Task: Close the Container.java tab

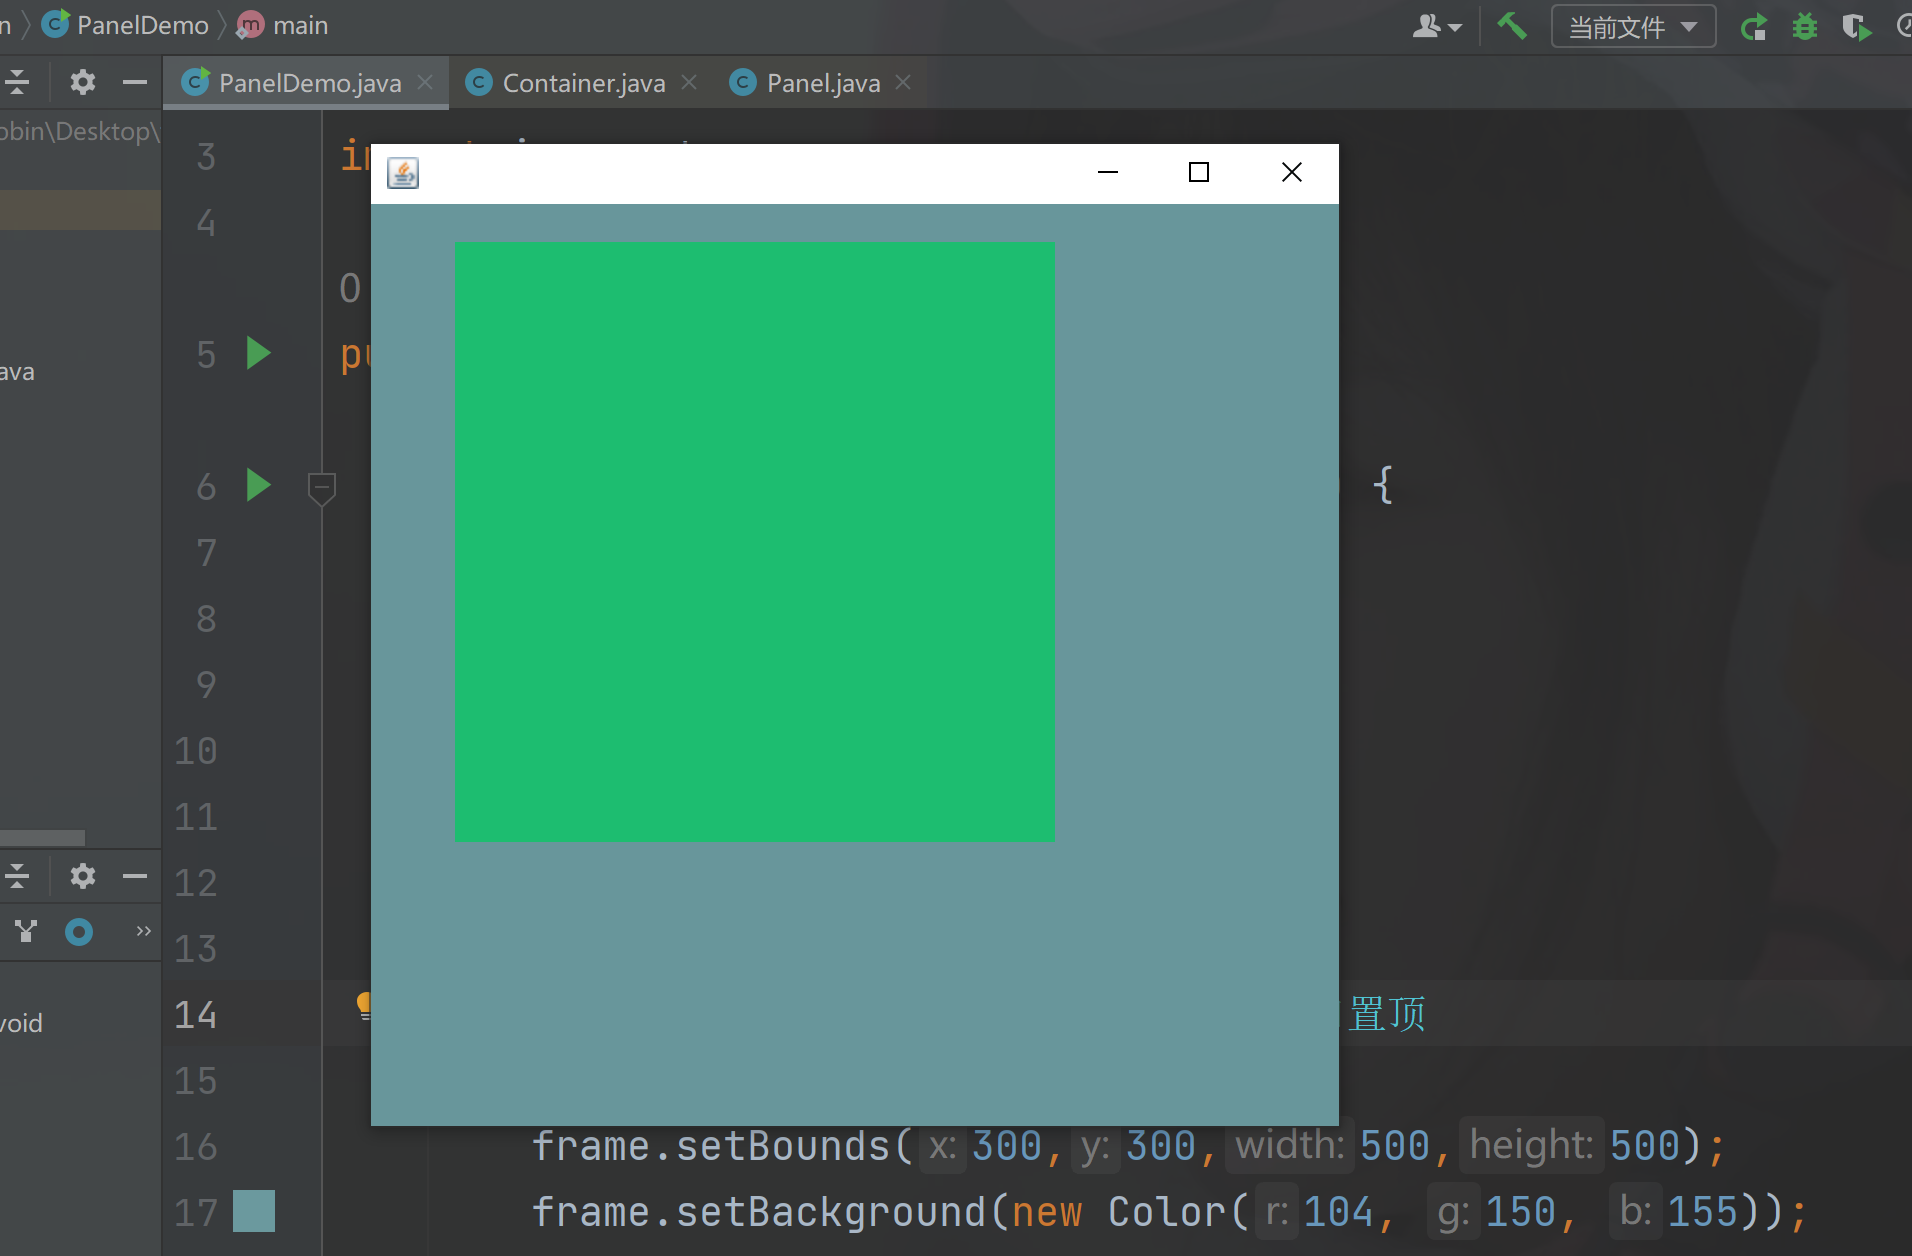Action: [x=689, y=82]
